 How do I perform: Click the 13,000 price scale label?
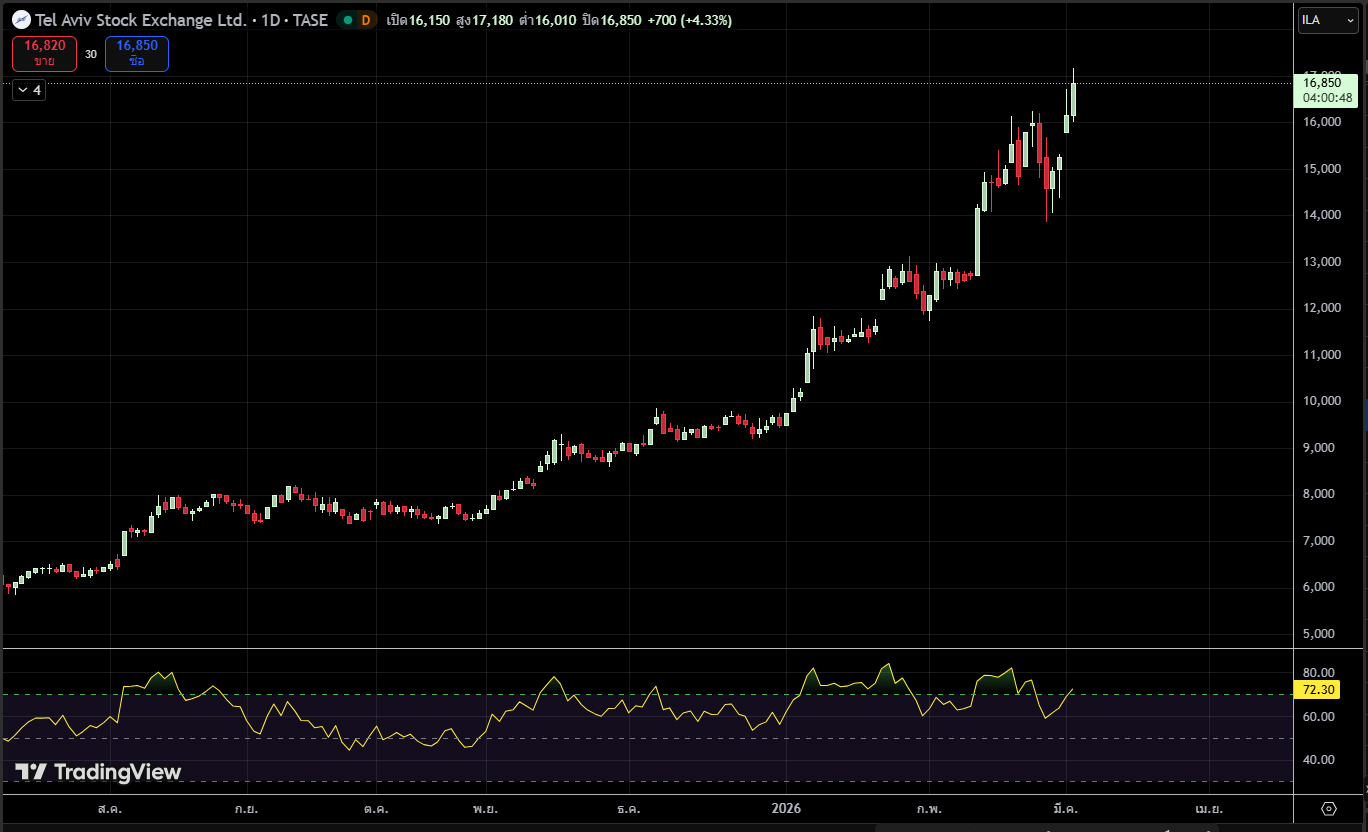[x=1321, y=262]
